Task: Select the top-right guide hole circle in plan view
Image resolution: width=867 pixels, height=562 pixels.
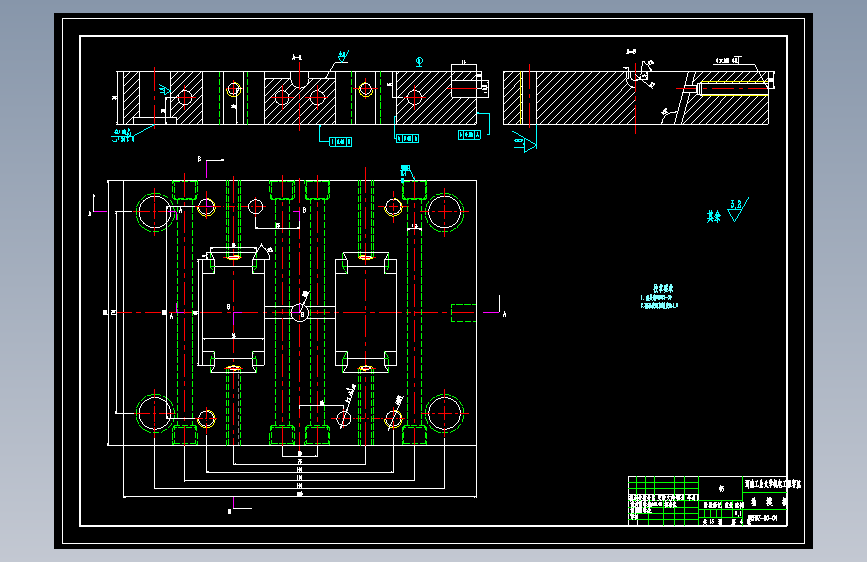Action: 445,211
